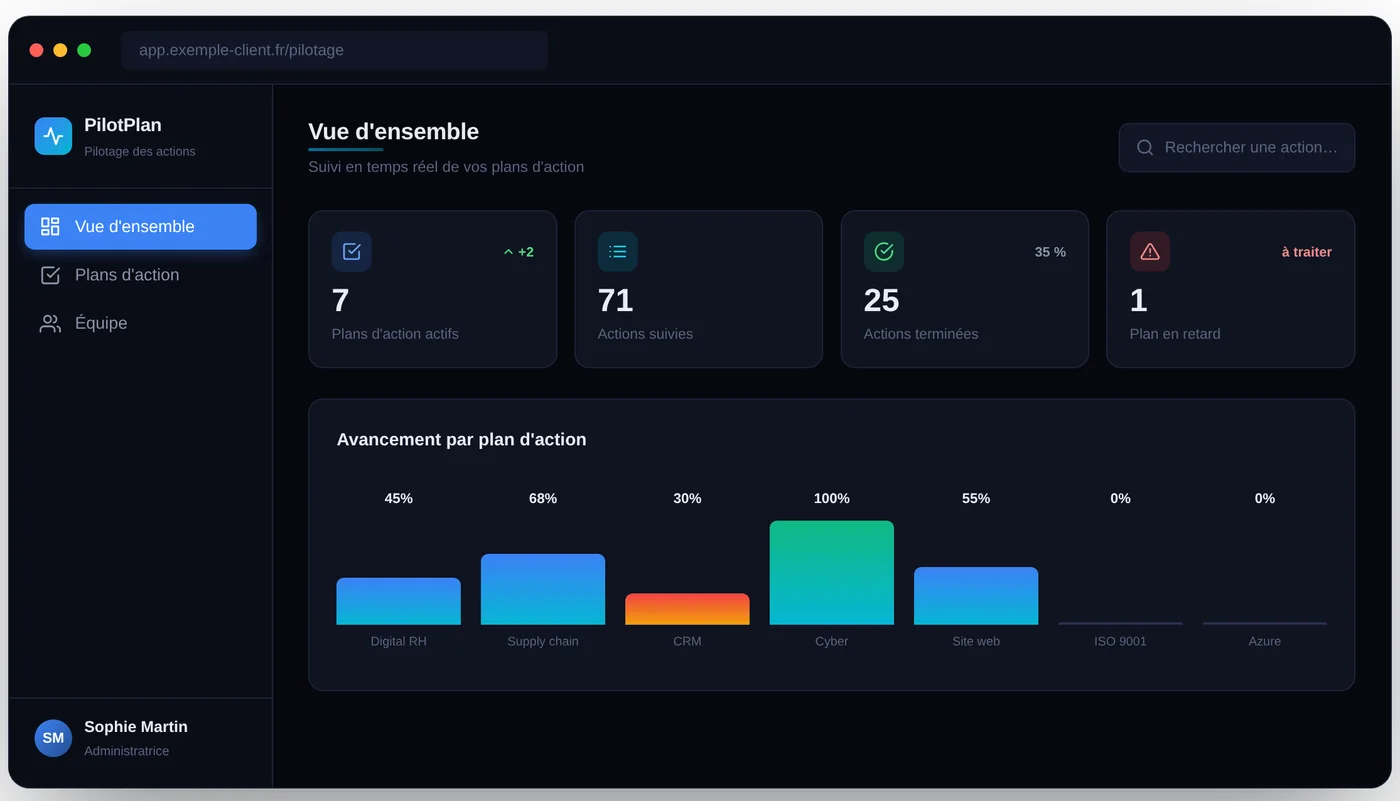The image size is (1400, 801).
Task: Click the grid icon beside Vue d'ensemble
Action: coord(50,226)
